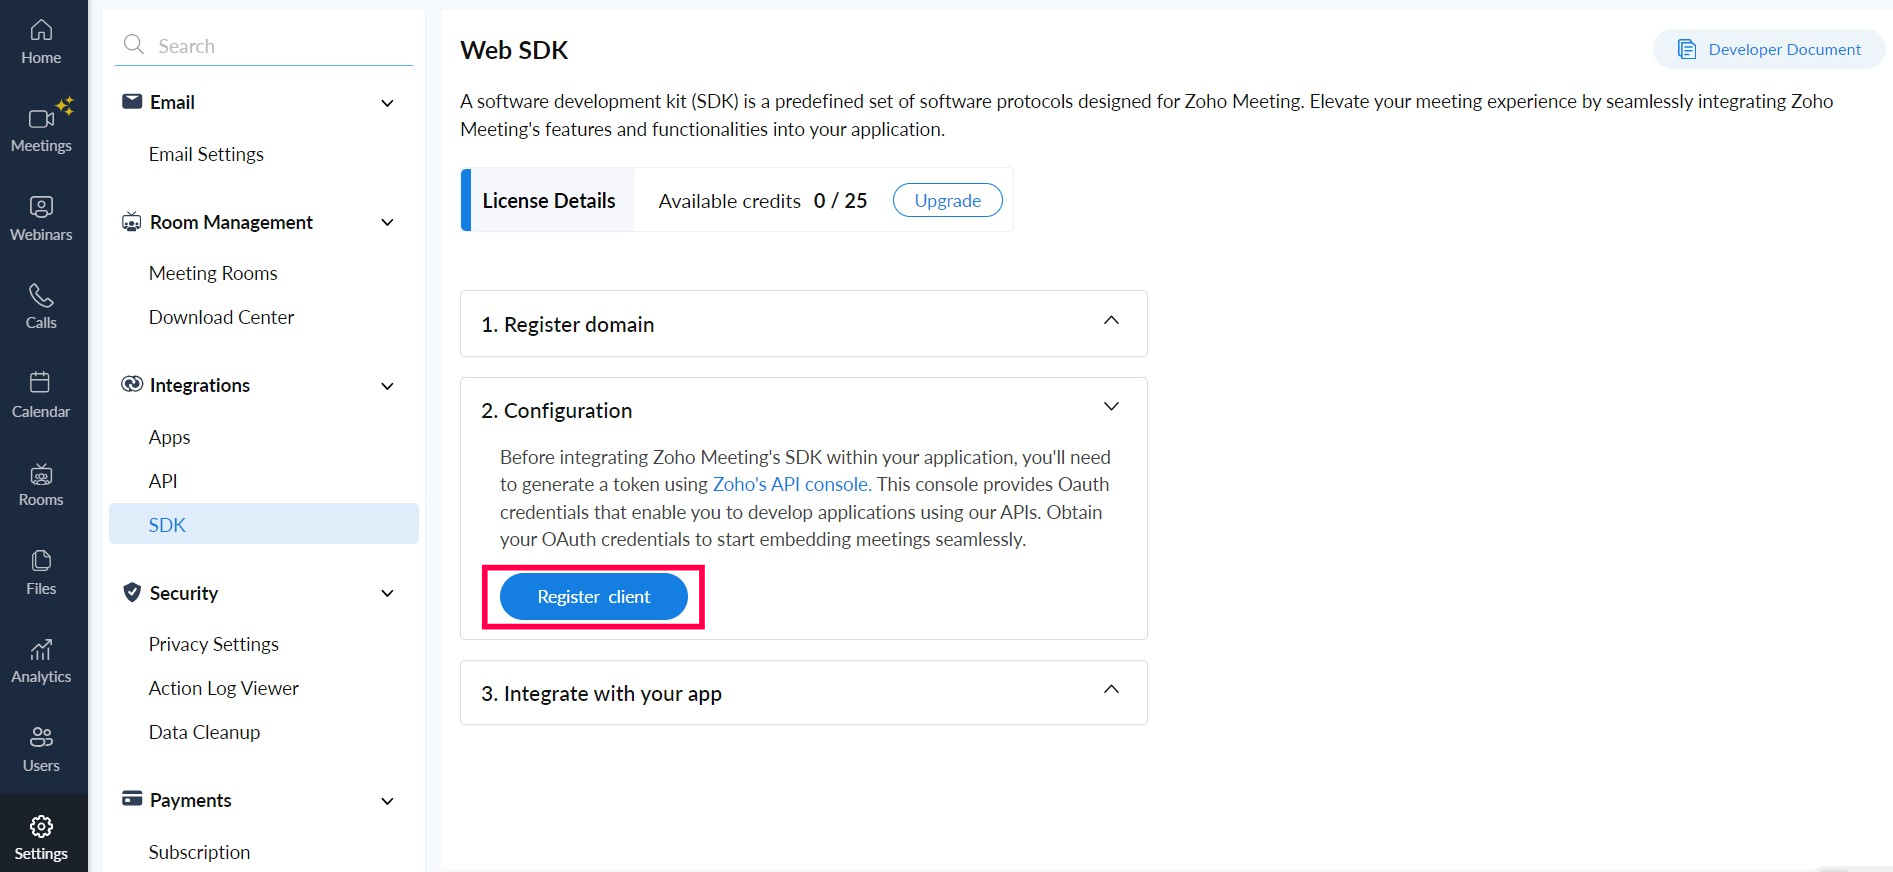The width and height of the screenshot is (1893, 872).
Task: Open Meeting Rooms settings
Action: click(213, 273)
